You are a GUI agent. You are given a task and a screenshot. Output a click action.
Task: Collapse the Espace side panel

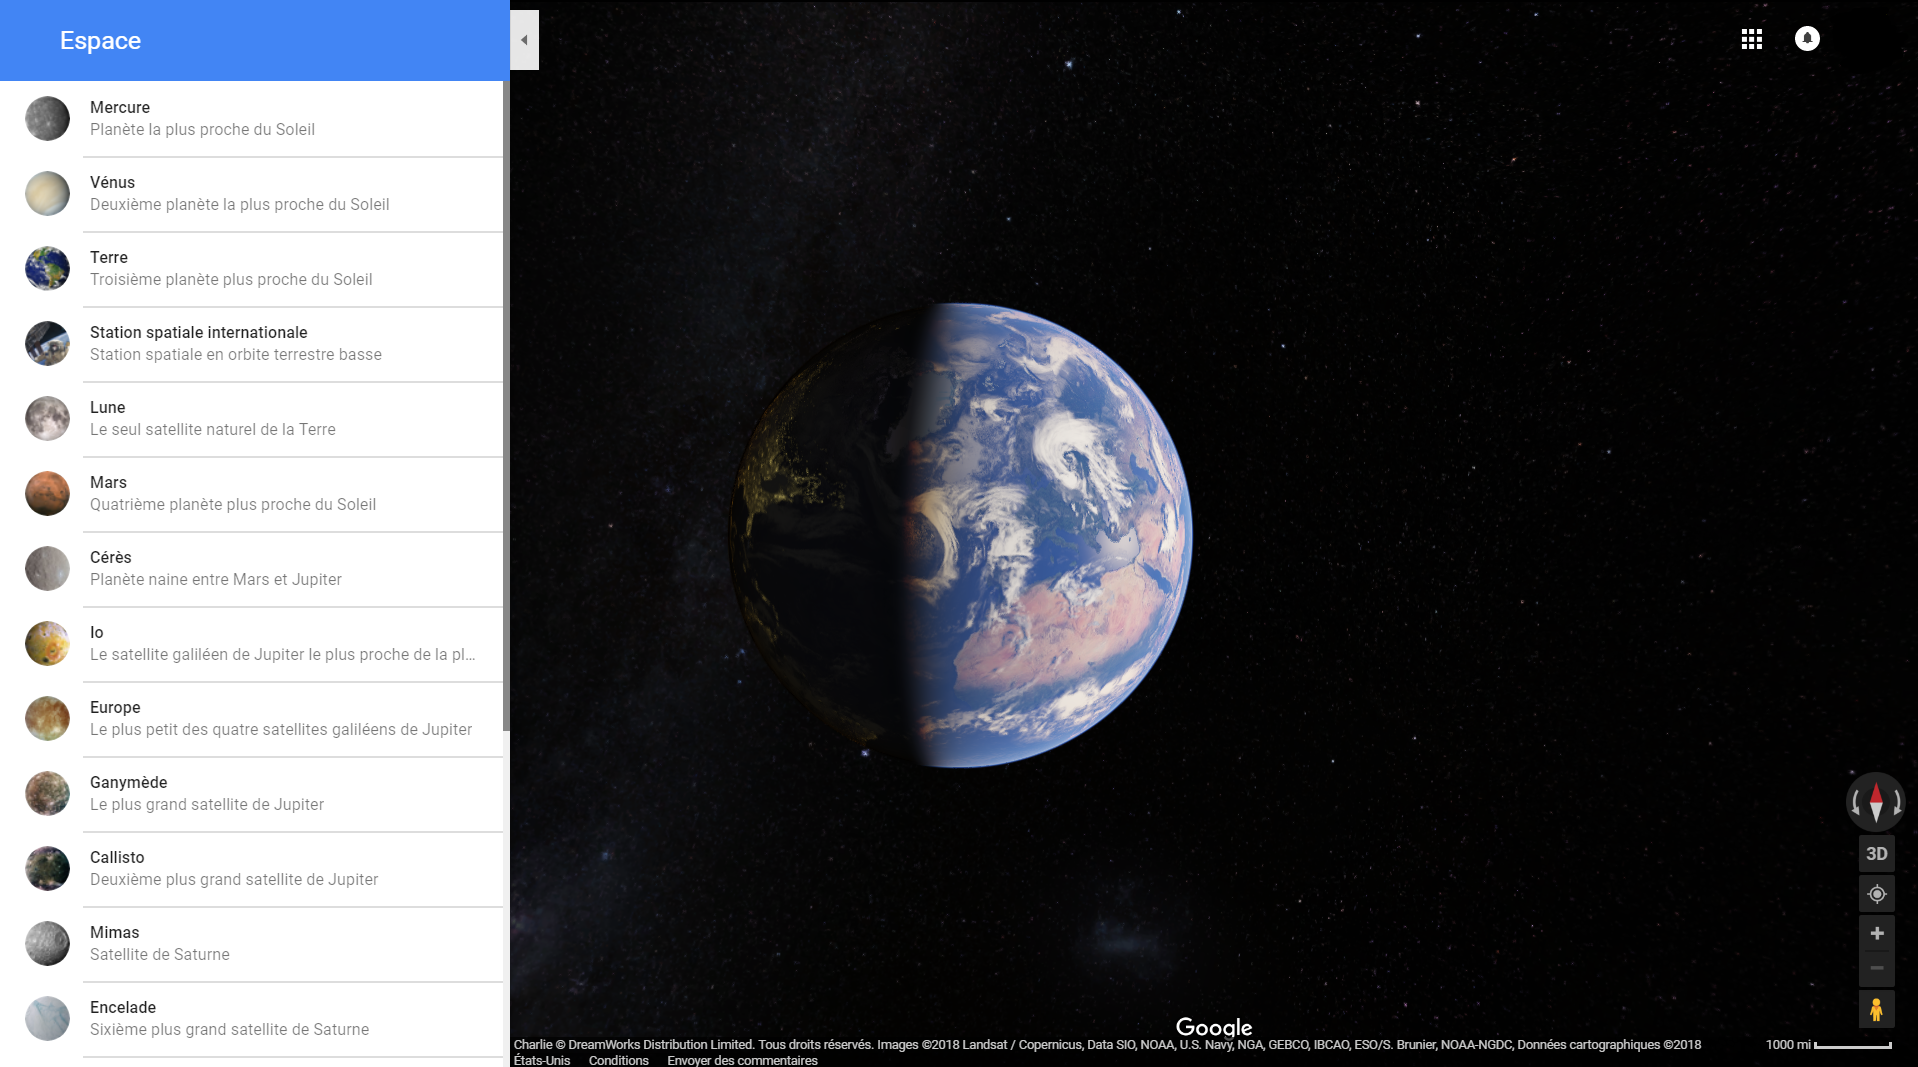pyautogui.click(x=524, y=40)
